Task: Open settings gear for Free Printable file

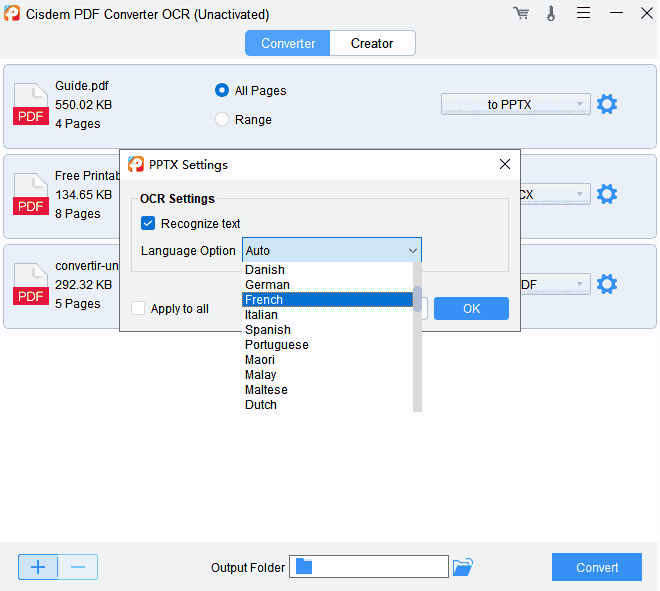Action: click(607, 194)
